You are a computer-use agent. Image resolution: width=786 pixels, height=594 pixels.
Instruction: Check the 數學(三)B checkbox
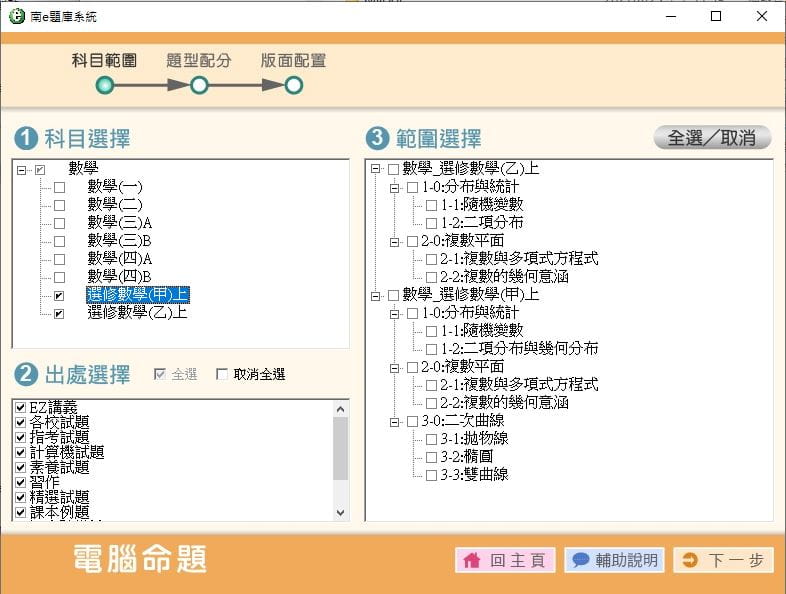(60, 242)
